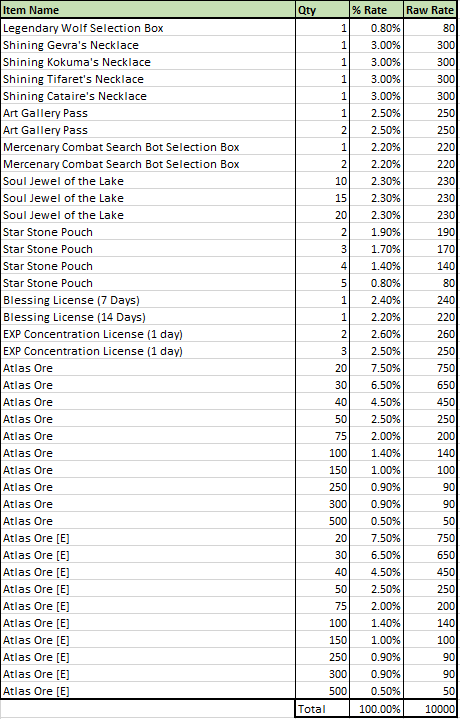
Task: Select the 10000 raw rate total cell
Action: (x=430, y=709)
